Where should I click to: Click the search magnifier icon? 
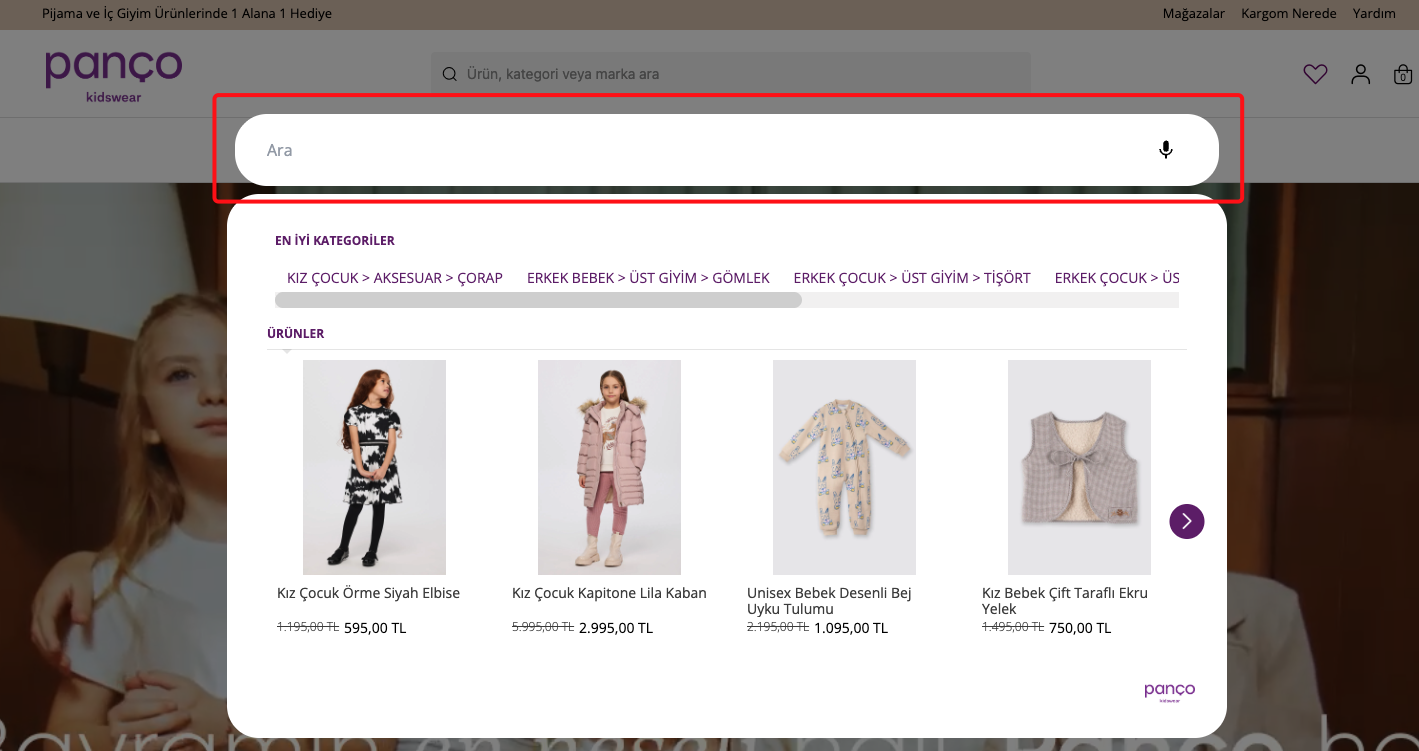coord(449,73)
